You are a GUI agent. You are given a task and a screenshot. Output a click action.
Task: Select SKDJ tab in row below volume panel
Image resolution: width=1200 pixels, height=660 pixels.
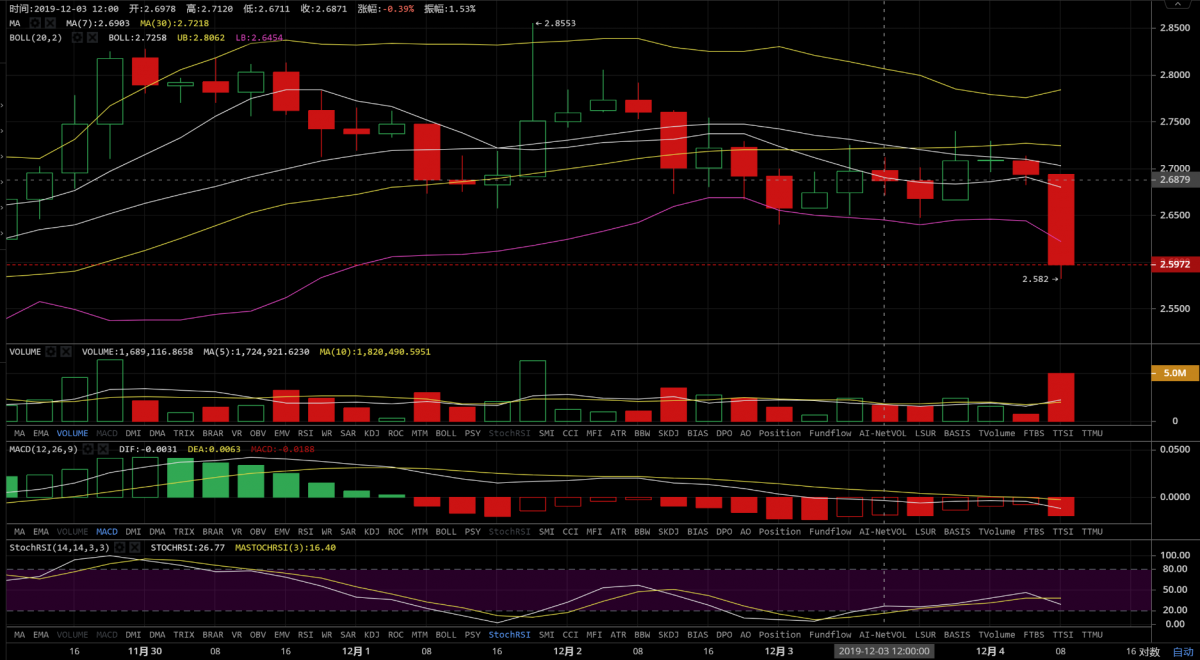[669, 434]
